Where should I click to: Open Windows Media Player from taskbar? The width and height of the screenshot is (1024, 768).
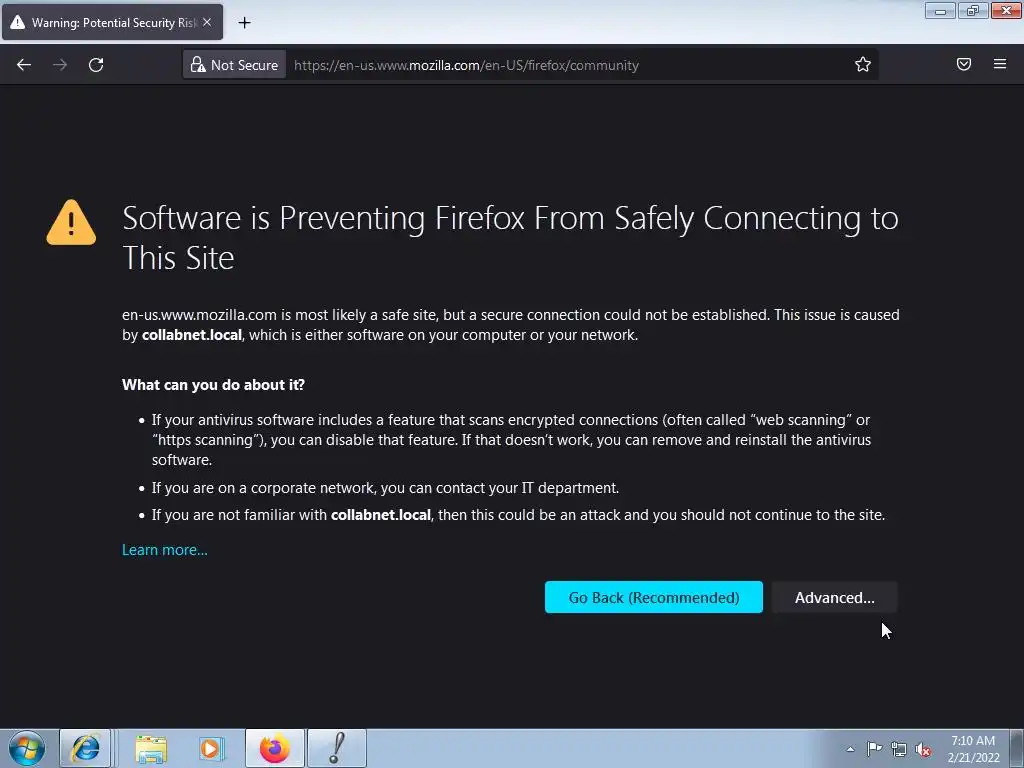[x=211, y=748]
